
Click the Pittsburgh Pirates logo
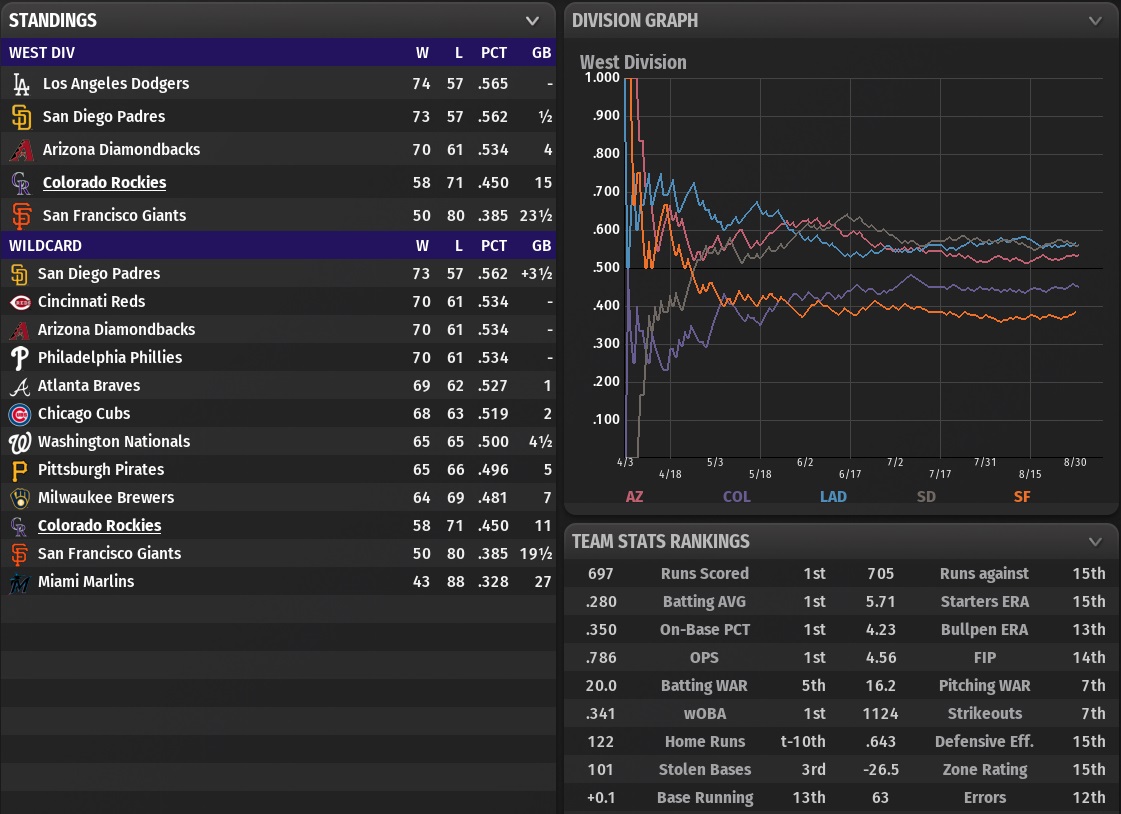19,470
